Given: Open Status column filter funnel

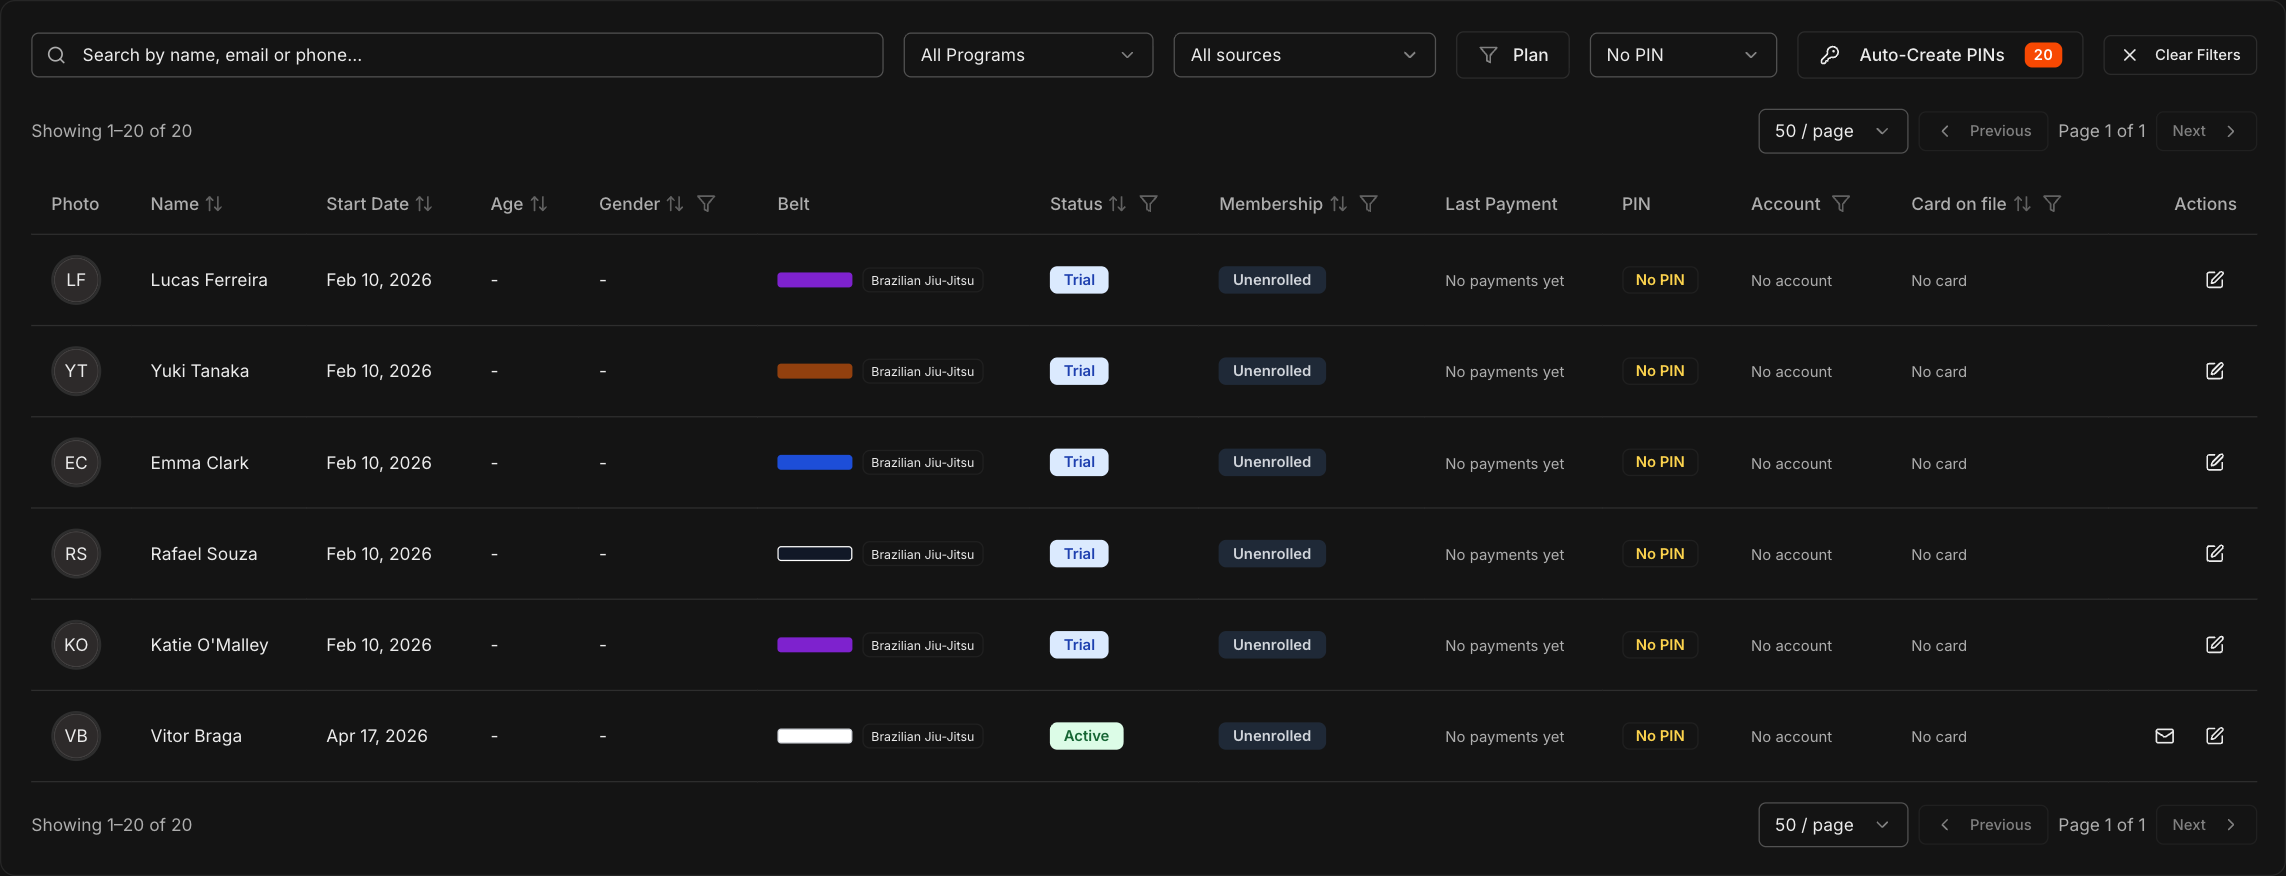Looking at the screenshot, I should point(1149,204).
